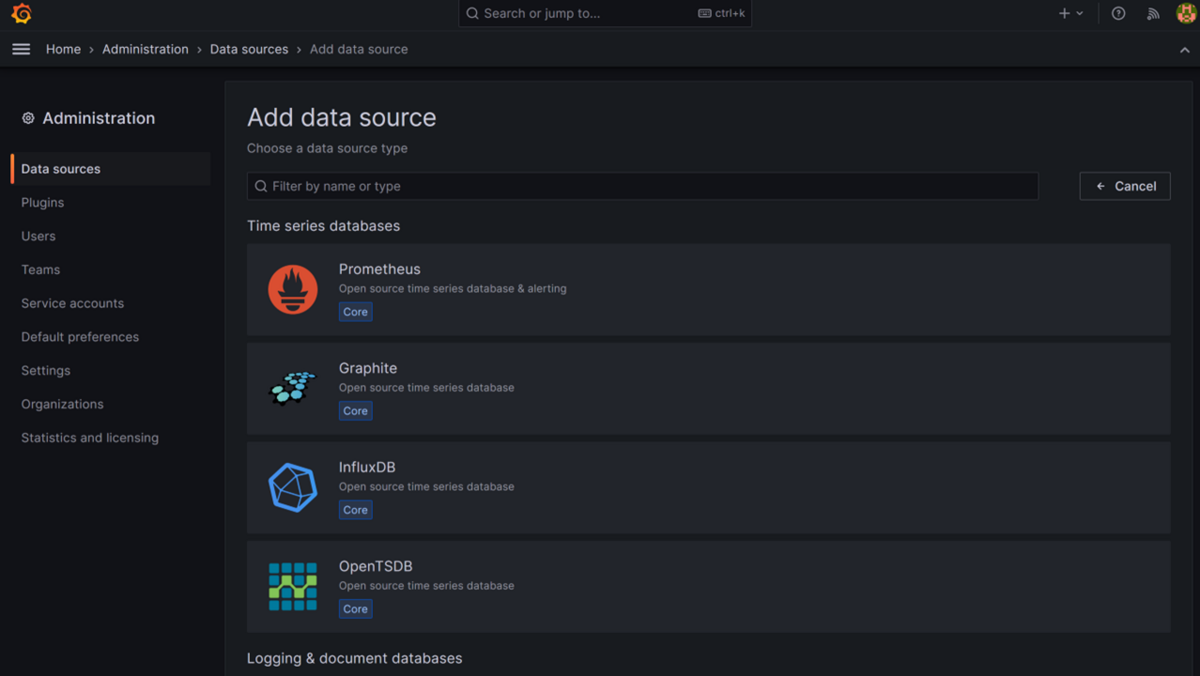Open the news feed RSS icon
Image resolution: width=1200 pixels, height=676 pixels.
1153,13
